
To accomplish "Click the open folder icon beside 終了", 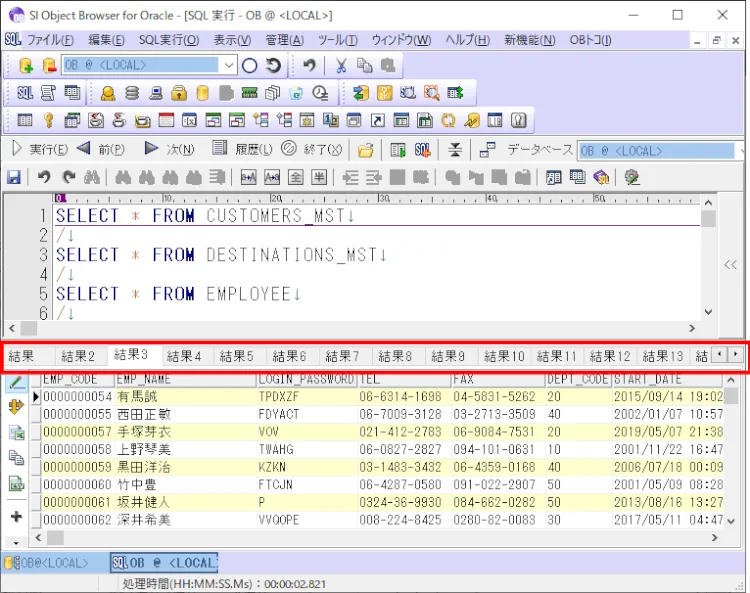I will (365, 150).
